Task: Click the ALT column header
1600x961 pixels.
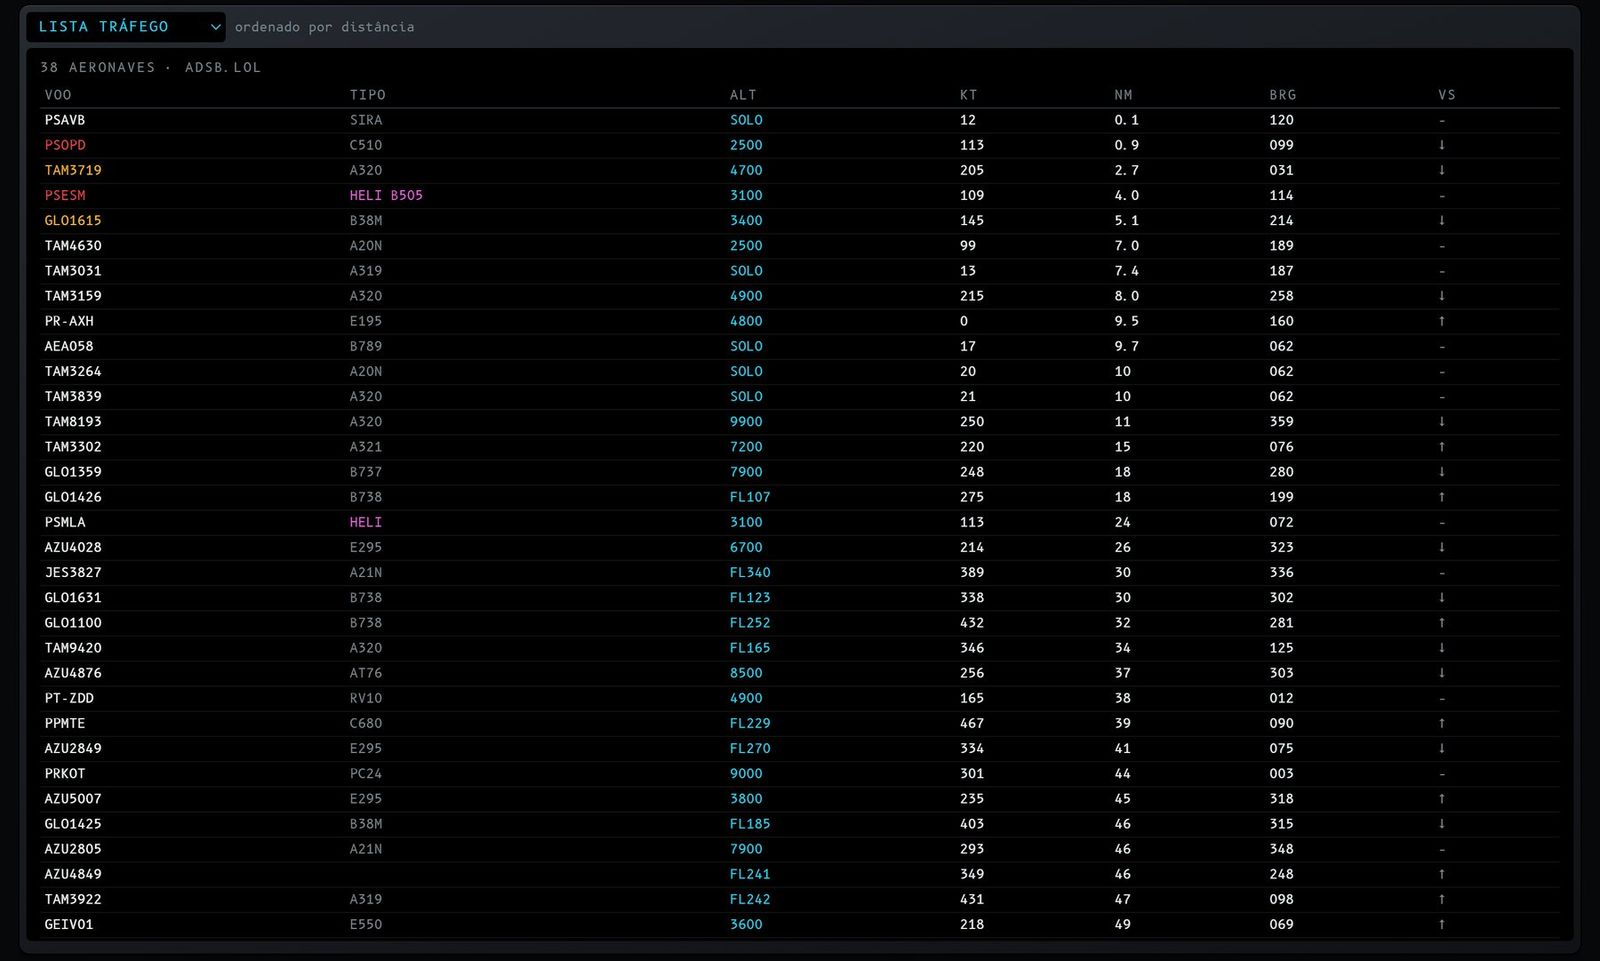Action: click(743, 95)
